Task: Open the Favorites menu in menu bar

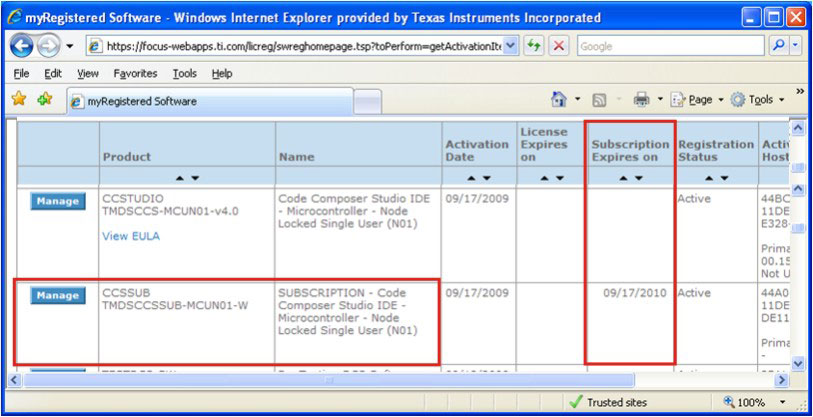Action: 134,73
